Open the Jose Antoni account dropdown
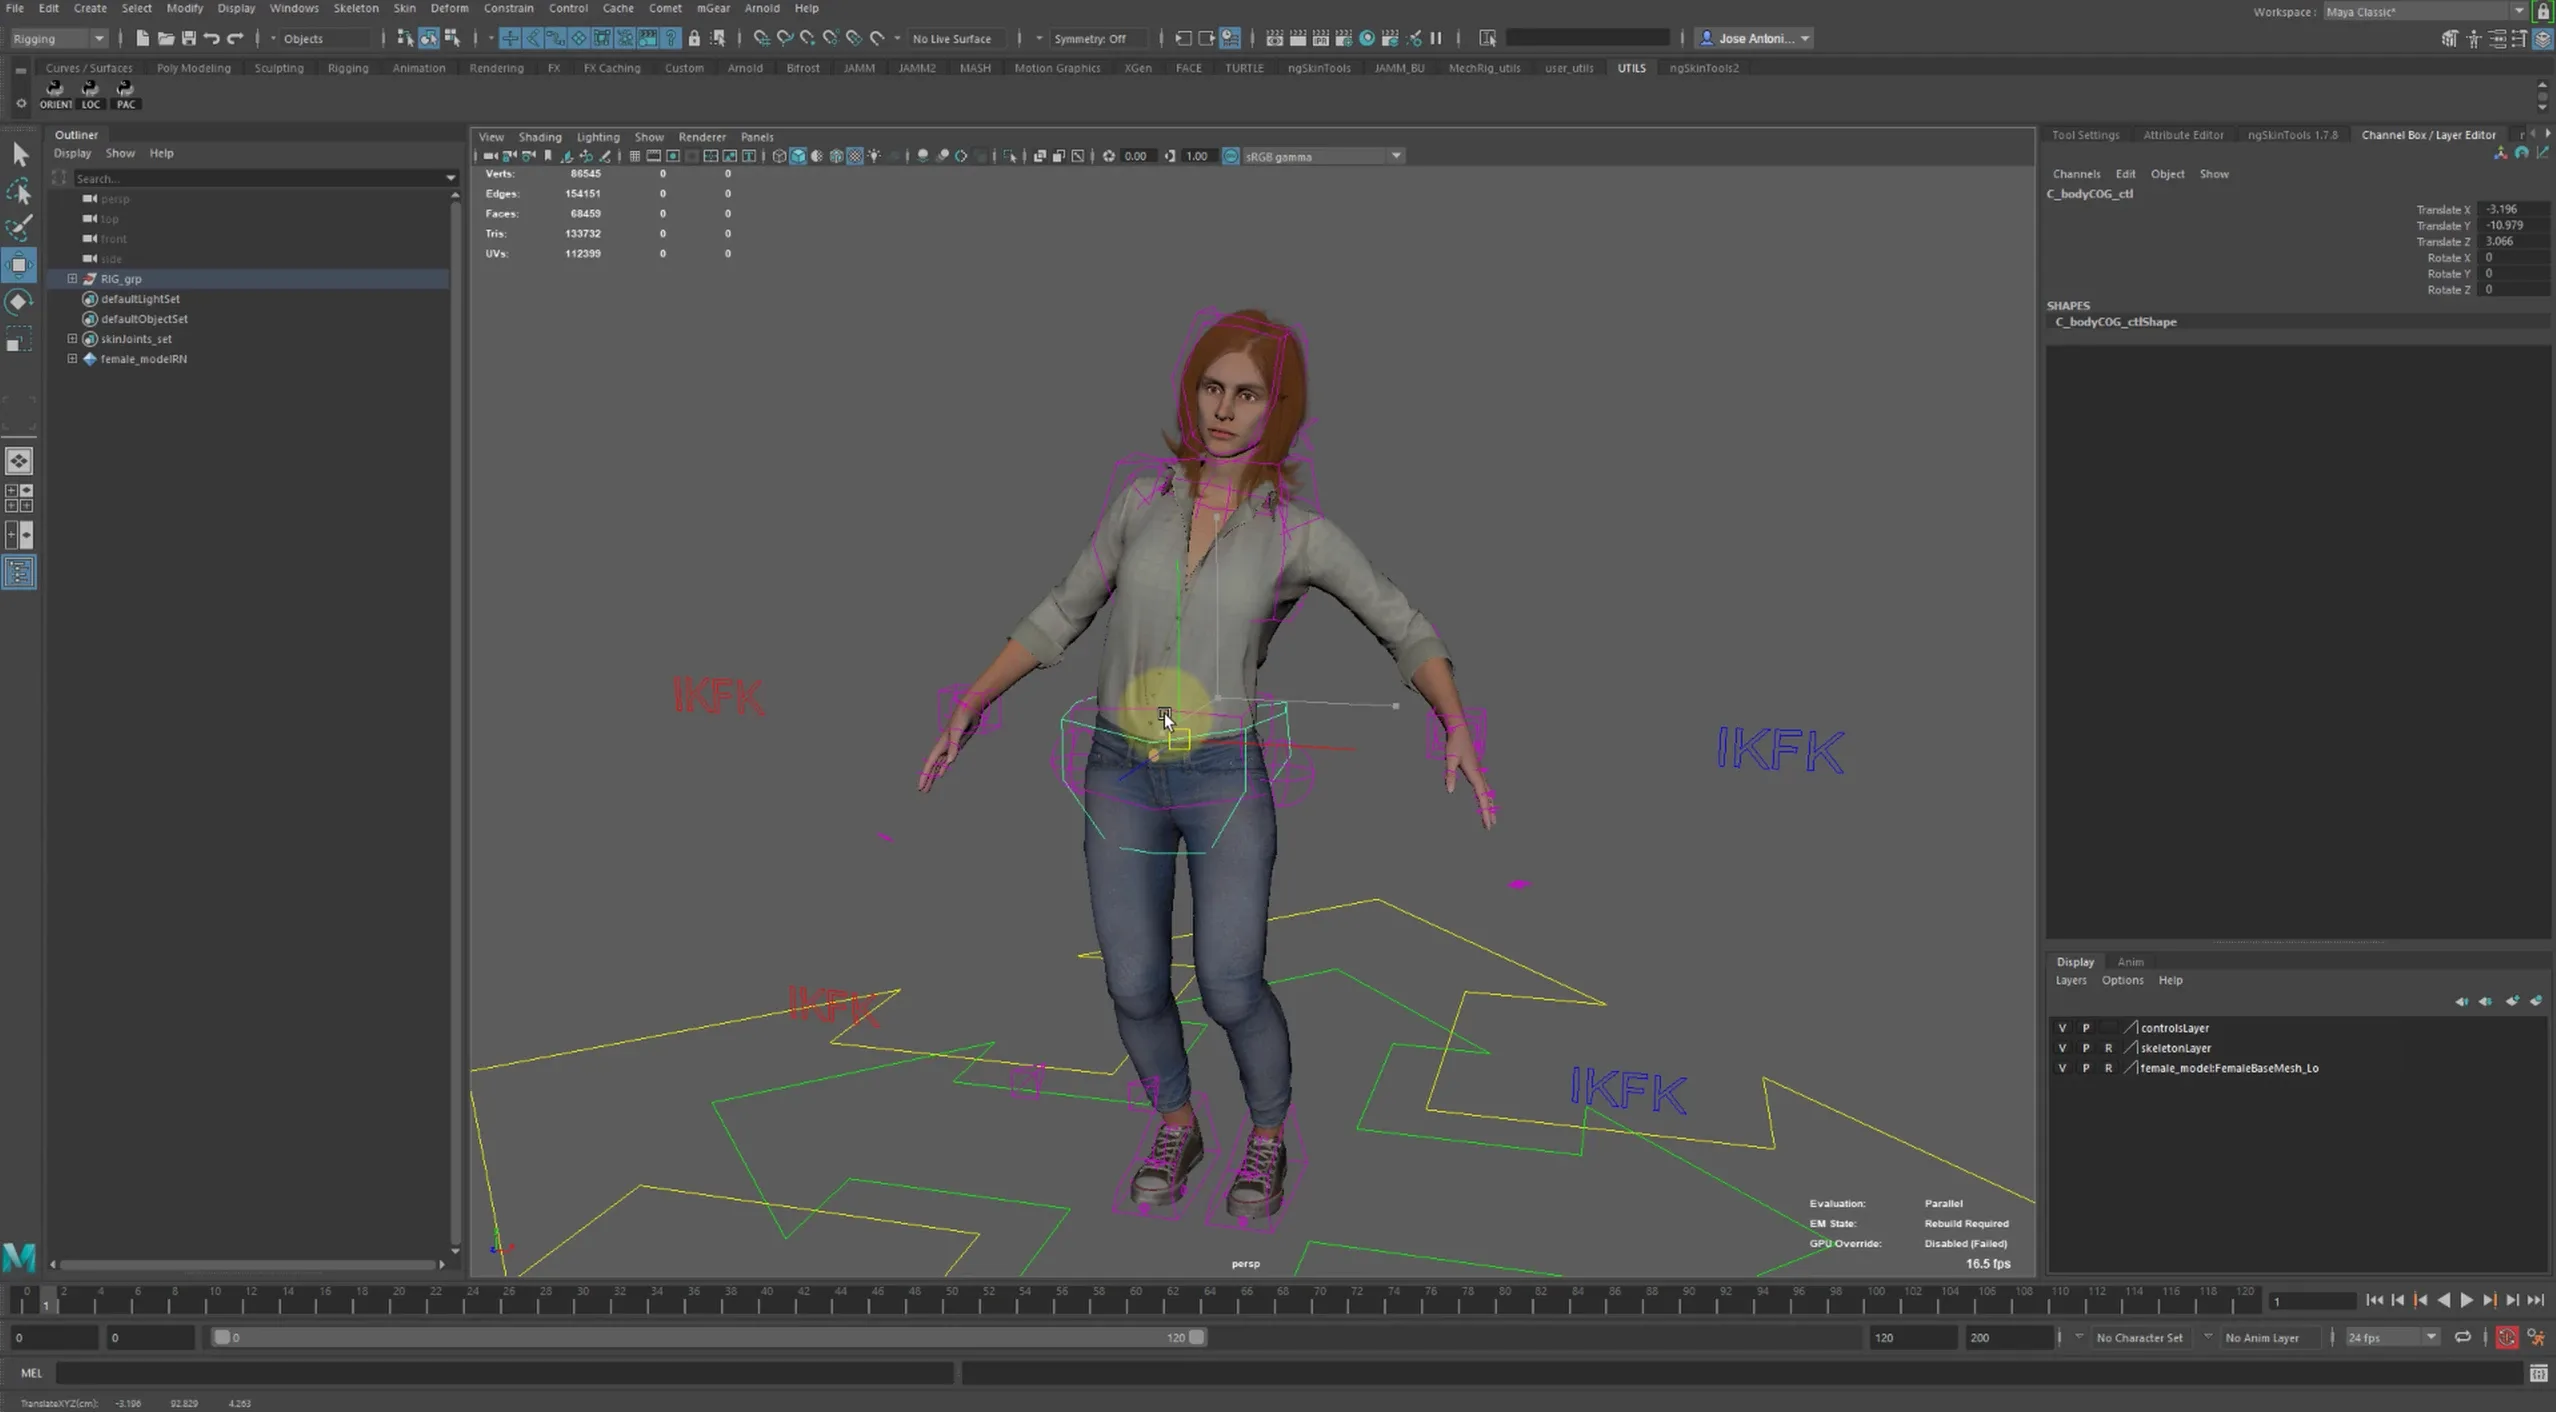Screen dimensions: 2556x1412 click(x=1755, y=38)
